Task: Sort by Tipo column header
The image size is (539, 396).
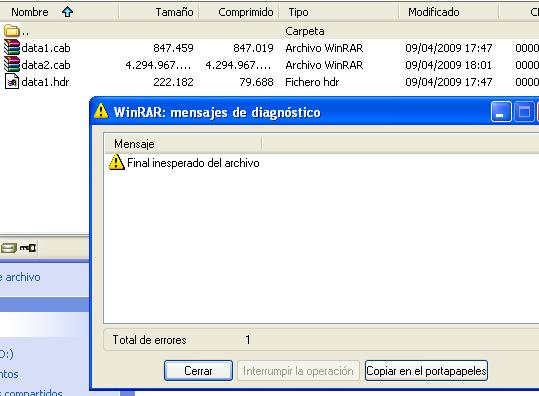Action: click(x=339, y=12)
